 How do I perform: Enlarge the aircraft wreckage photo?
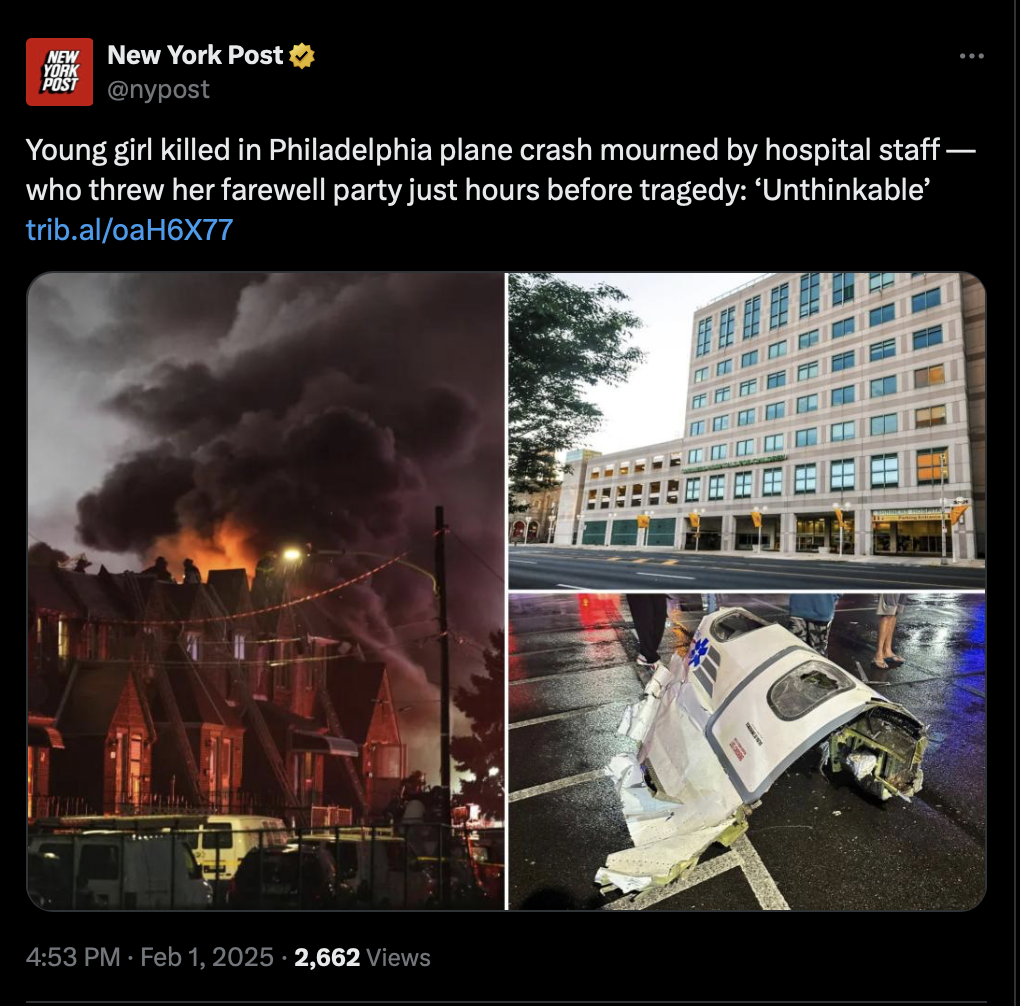point(747,752)
